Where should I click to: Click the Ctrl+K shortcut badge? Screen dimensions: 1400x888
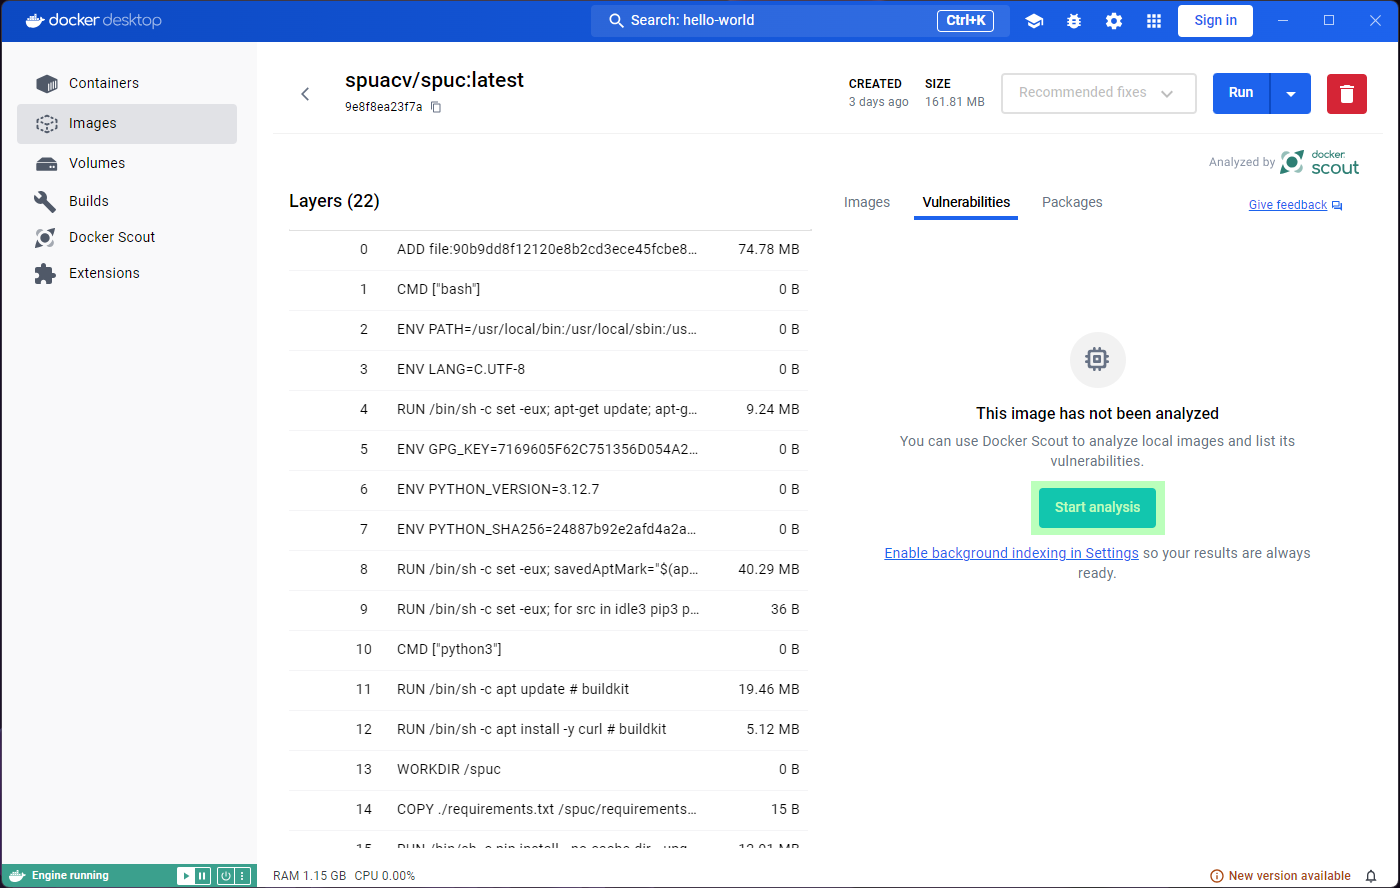click(x=965, y=21)
